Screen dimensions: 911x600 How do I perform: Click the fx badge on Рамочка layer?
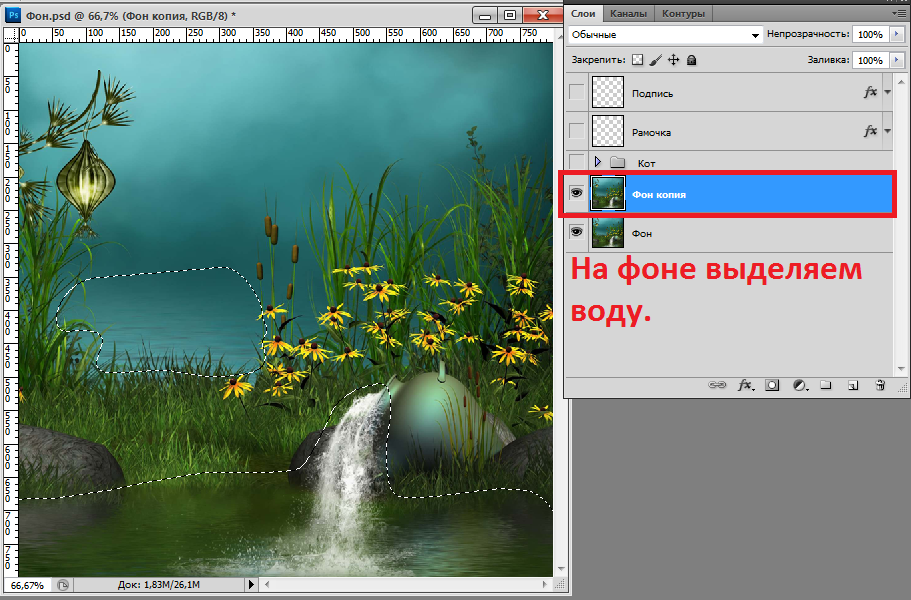tap(870, 131)
